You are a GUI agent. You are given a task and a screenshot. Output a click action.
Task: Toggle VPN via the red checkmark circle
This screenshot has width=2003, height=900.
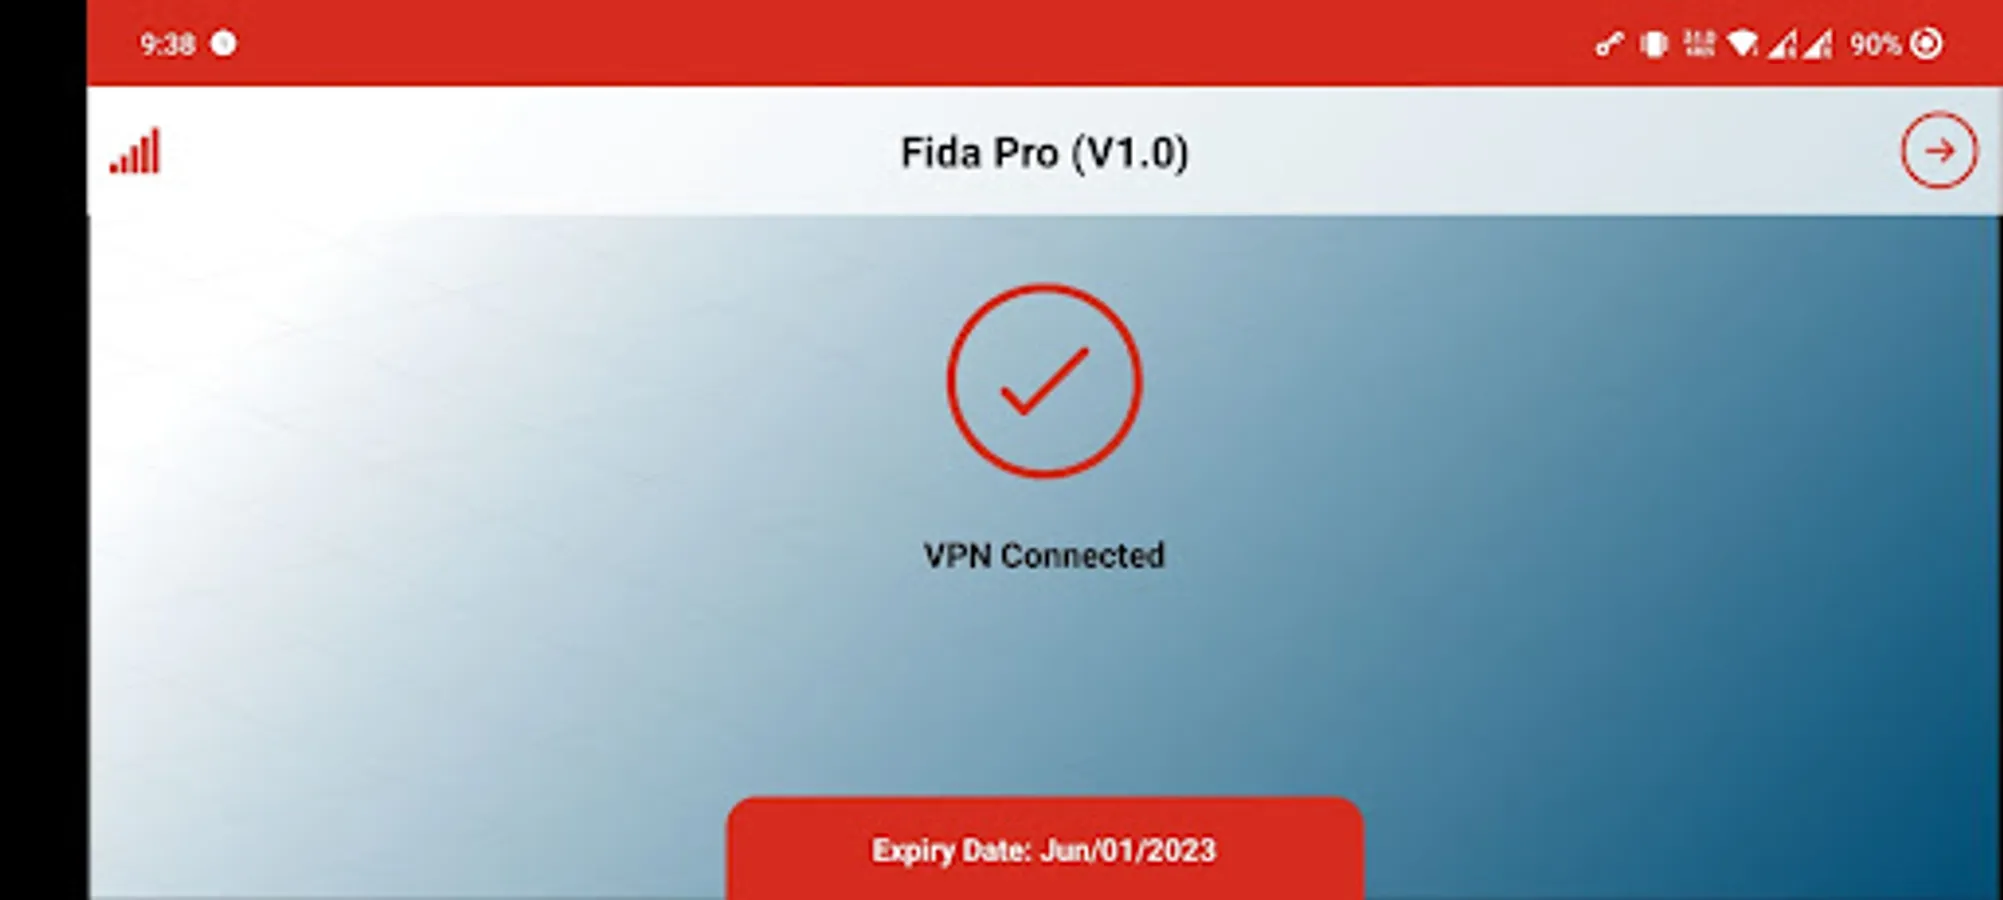click(x=1044, y=381)
